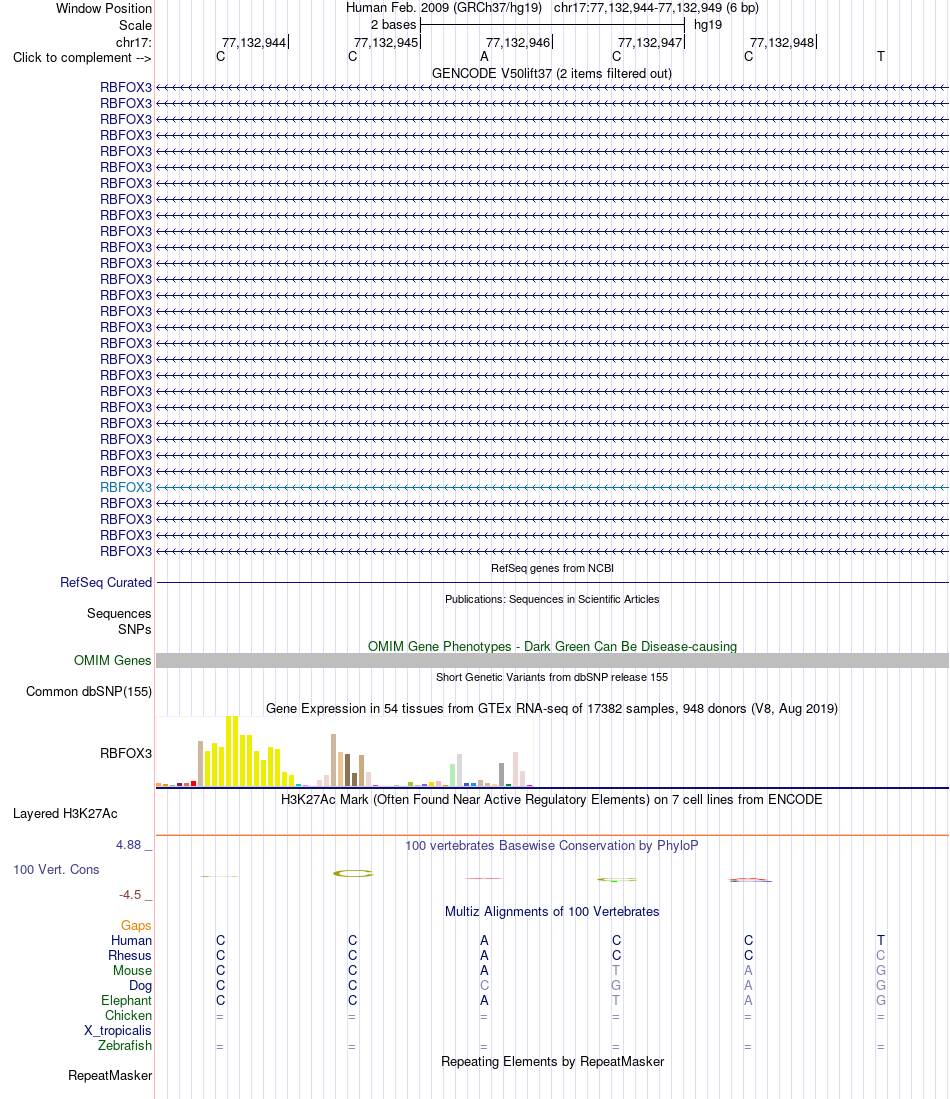Open the 'H3K27Ac Mark' ENCODE track title
Viewport: 950px width, 1099px height.
click(552, 800)
